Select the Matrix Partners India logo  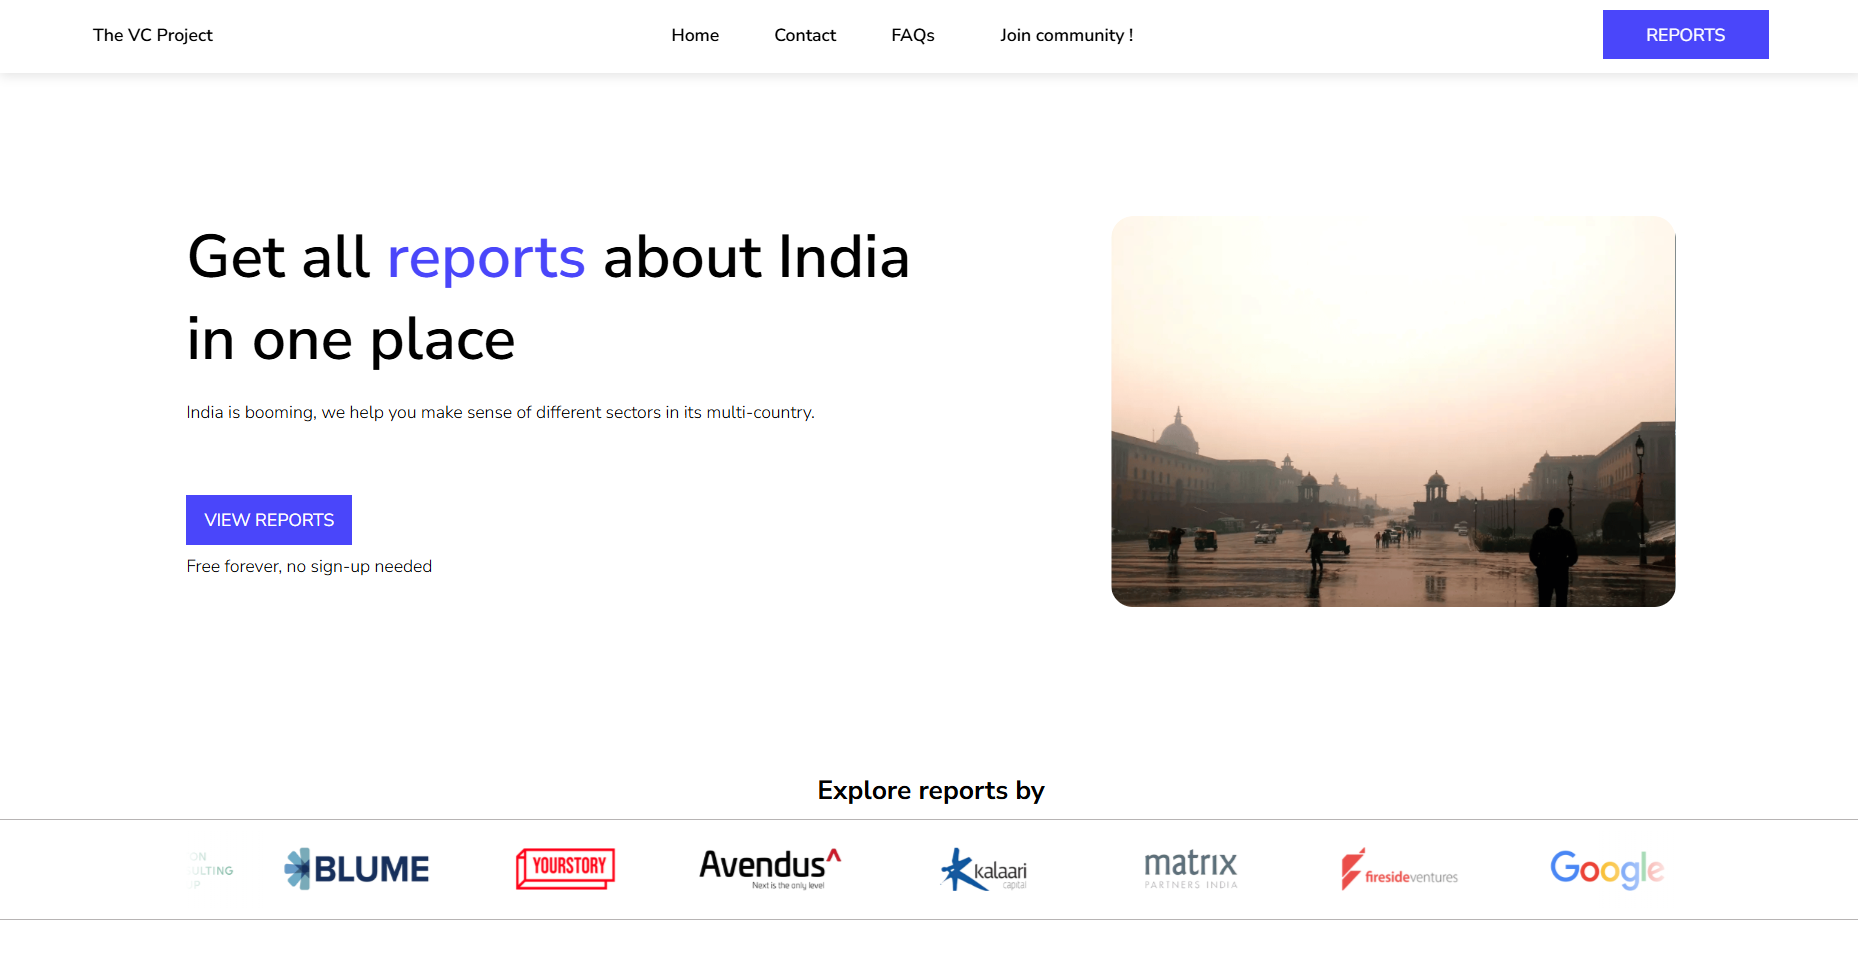(1190, 868)
